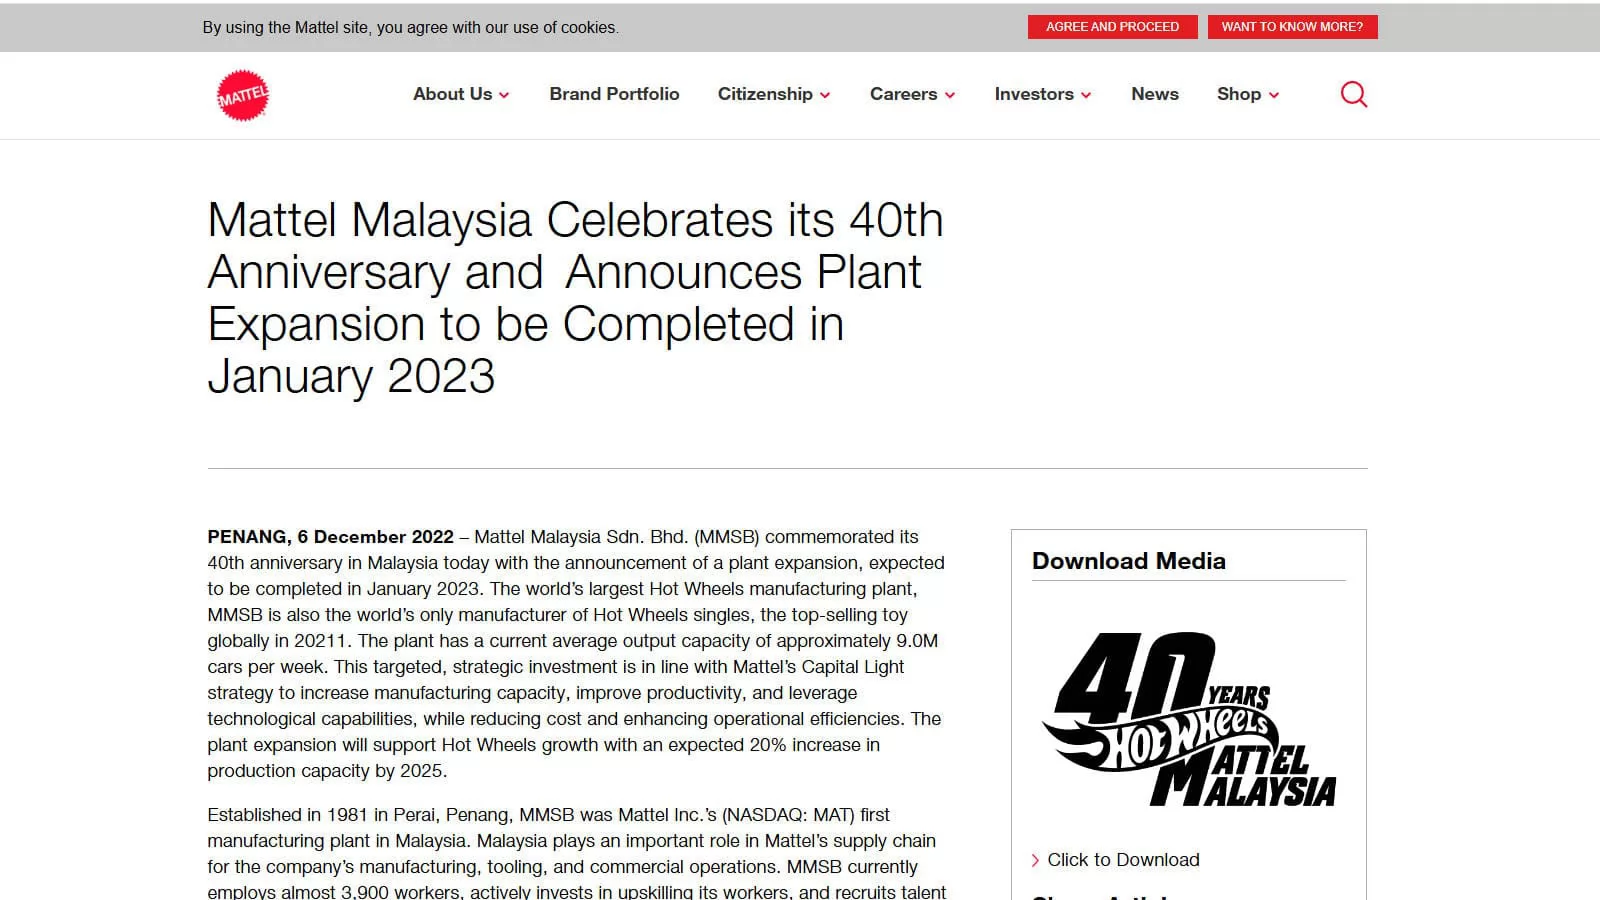Image resolution: width=1600 pixels, height=900 pixels.
Task: Click the Download Media heading
Action: [x=1128, y=561]
